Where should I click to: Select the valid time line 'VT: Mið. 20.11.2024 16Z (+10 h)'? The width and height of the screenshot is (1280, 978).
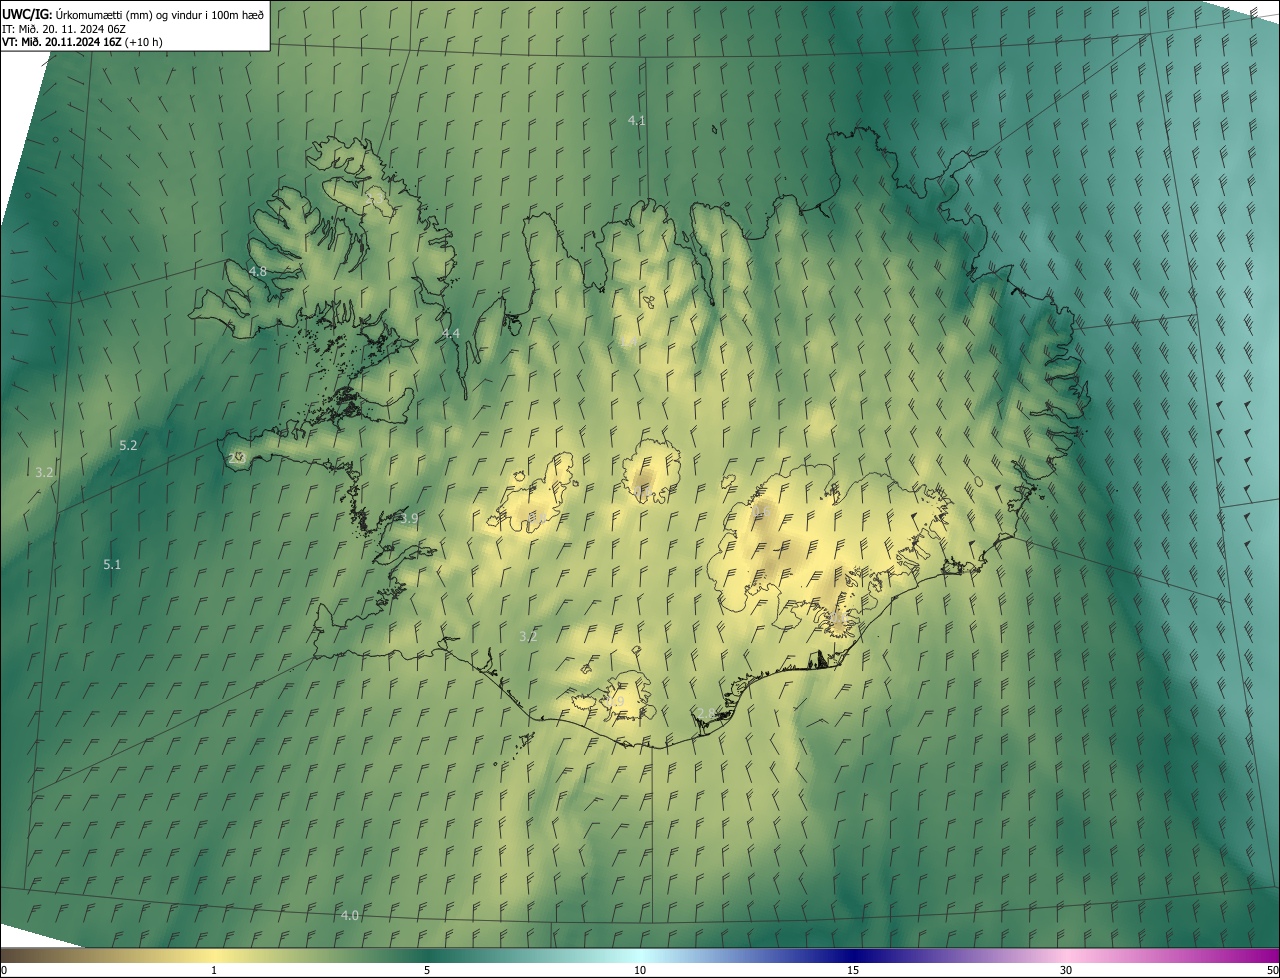pos(82,42)
